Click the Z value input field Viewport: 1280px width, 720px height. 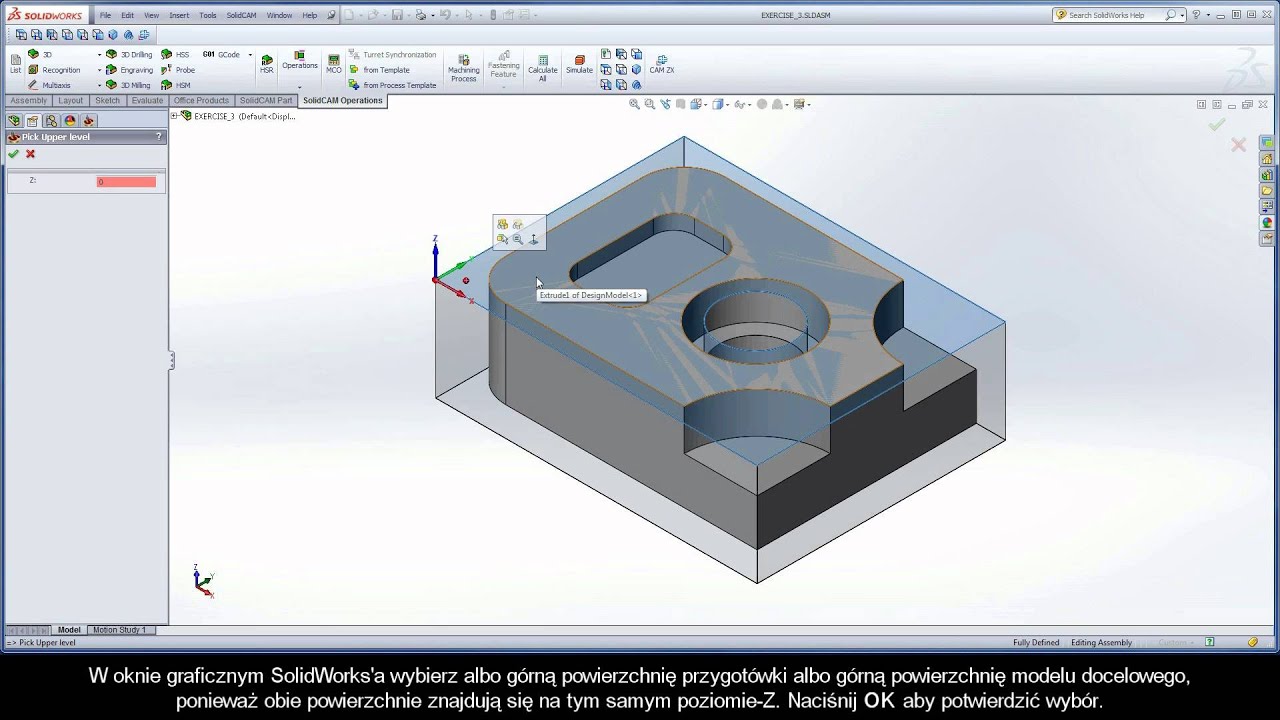[126, 181]
